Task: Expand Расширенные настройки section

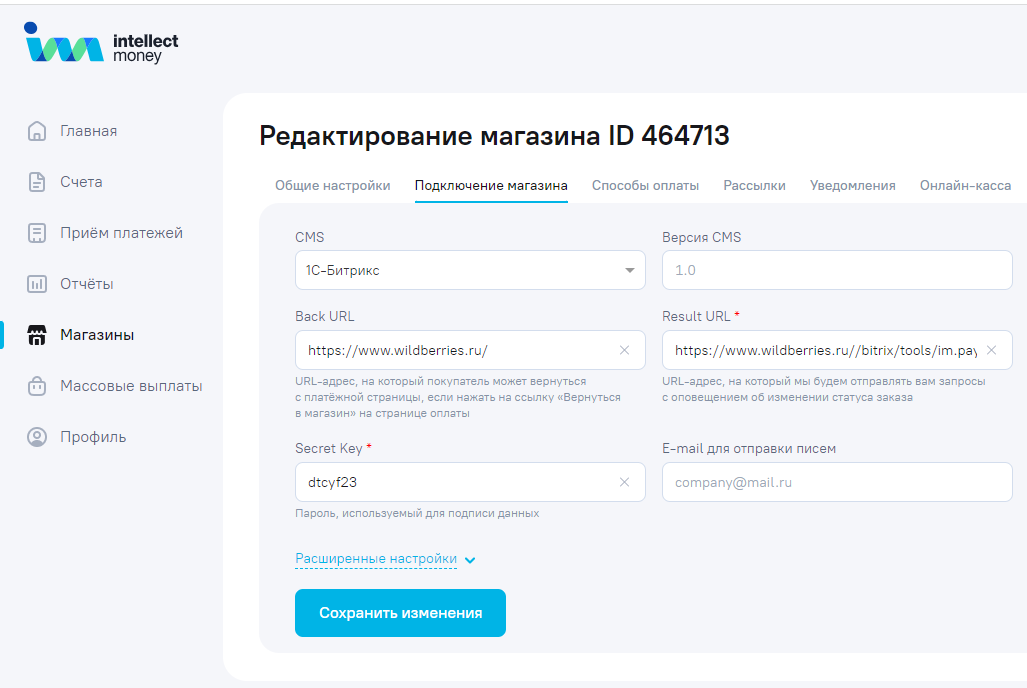Action: (x=385, y=559)
